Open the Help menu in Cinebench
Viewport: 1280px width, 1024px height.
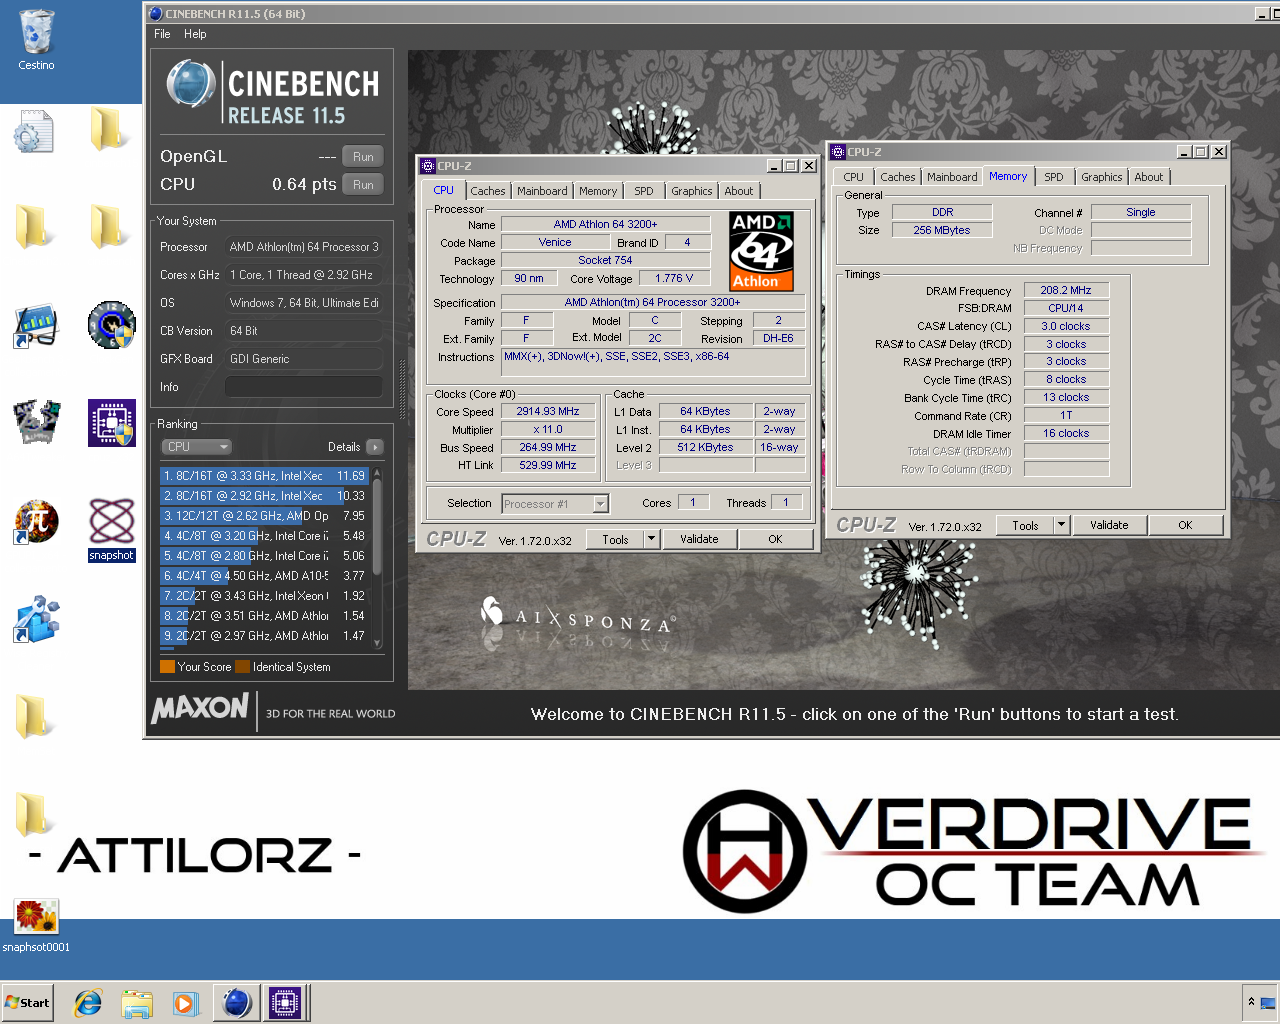click(195, 34)
